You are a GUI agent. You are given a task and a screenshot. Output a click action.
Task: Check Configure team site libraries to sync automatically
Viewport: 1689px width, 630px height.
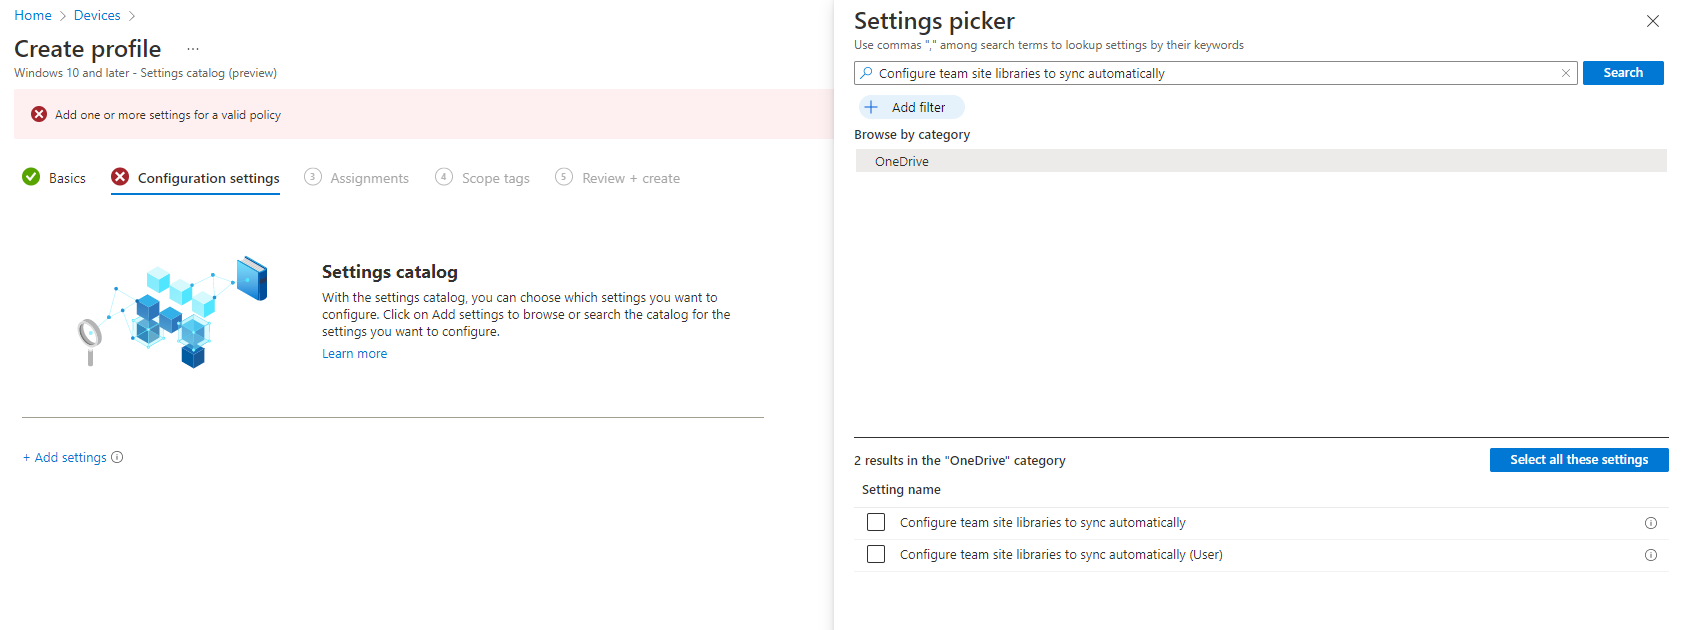pyautogui.click(x=876, y=522)
